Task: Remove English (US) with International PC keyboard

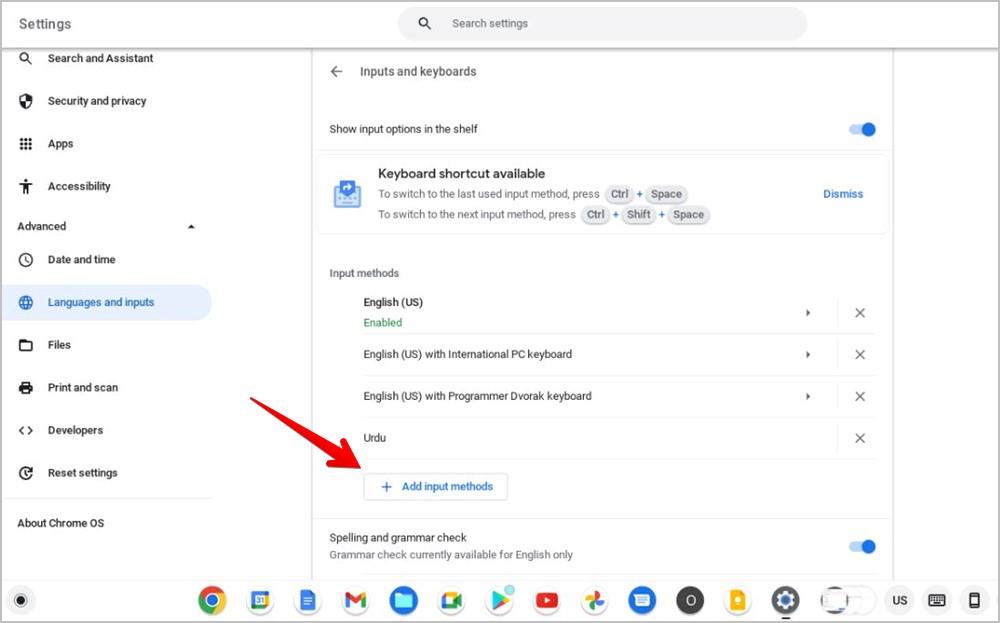Action: 860,355
